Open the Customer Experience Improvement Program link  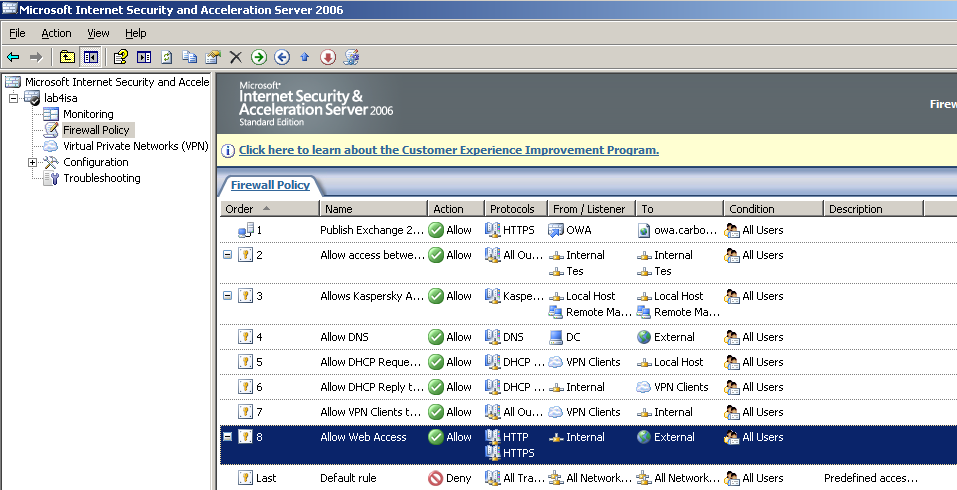coord(449,150)
